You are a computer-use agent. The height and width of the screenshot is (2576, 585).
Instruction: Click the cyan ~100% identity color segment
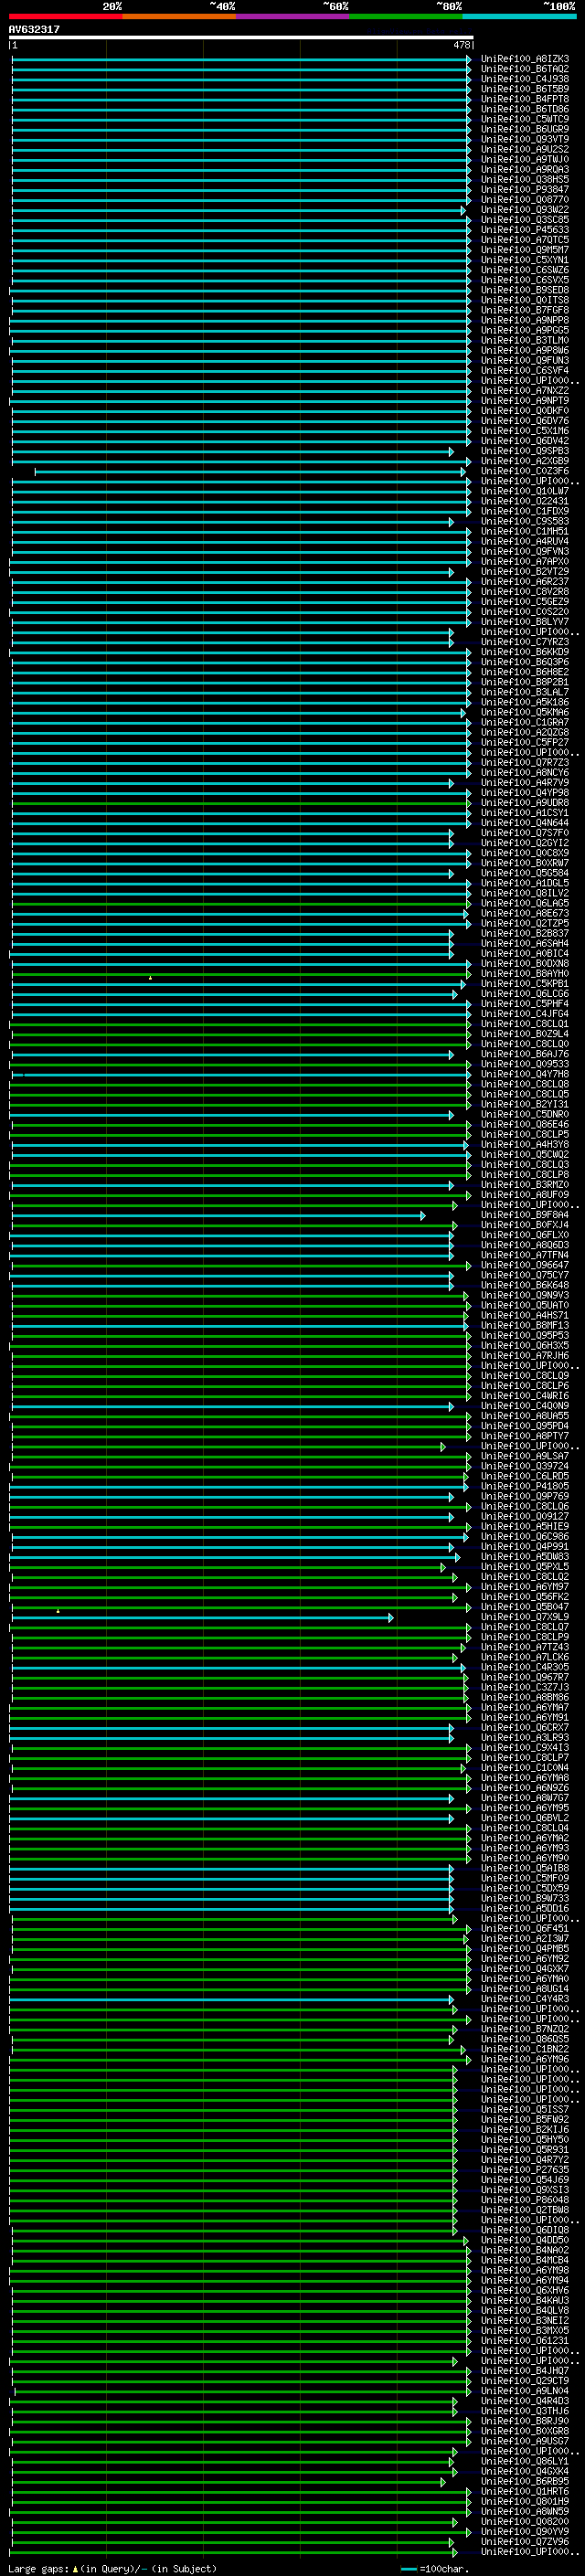click(520, 16)
